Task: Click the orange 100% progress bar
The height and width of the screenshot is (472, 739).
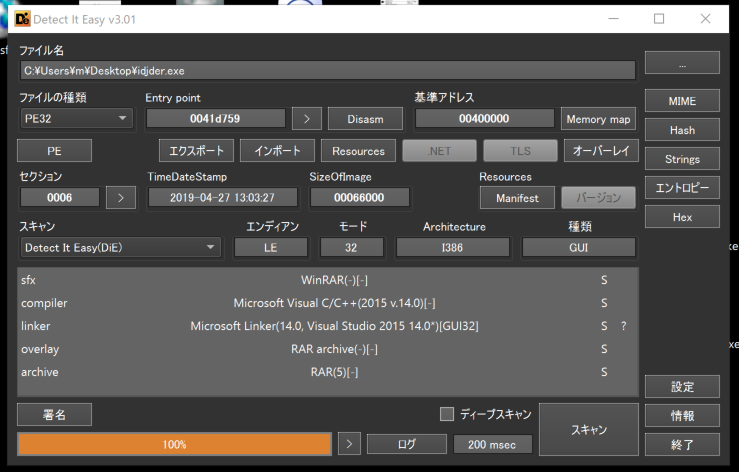Action: click(x=174, y=444)
